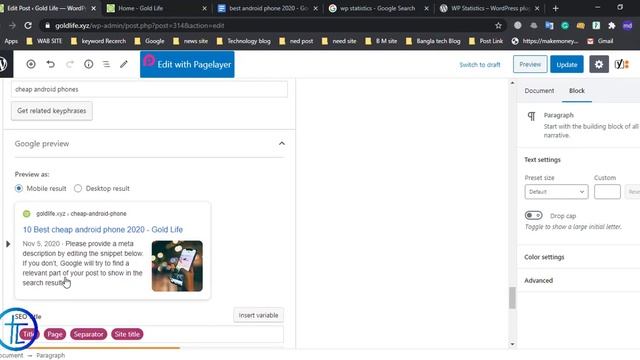Click the WordPress logo icon
The image size is (640, 360).
coord(4,64)
